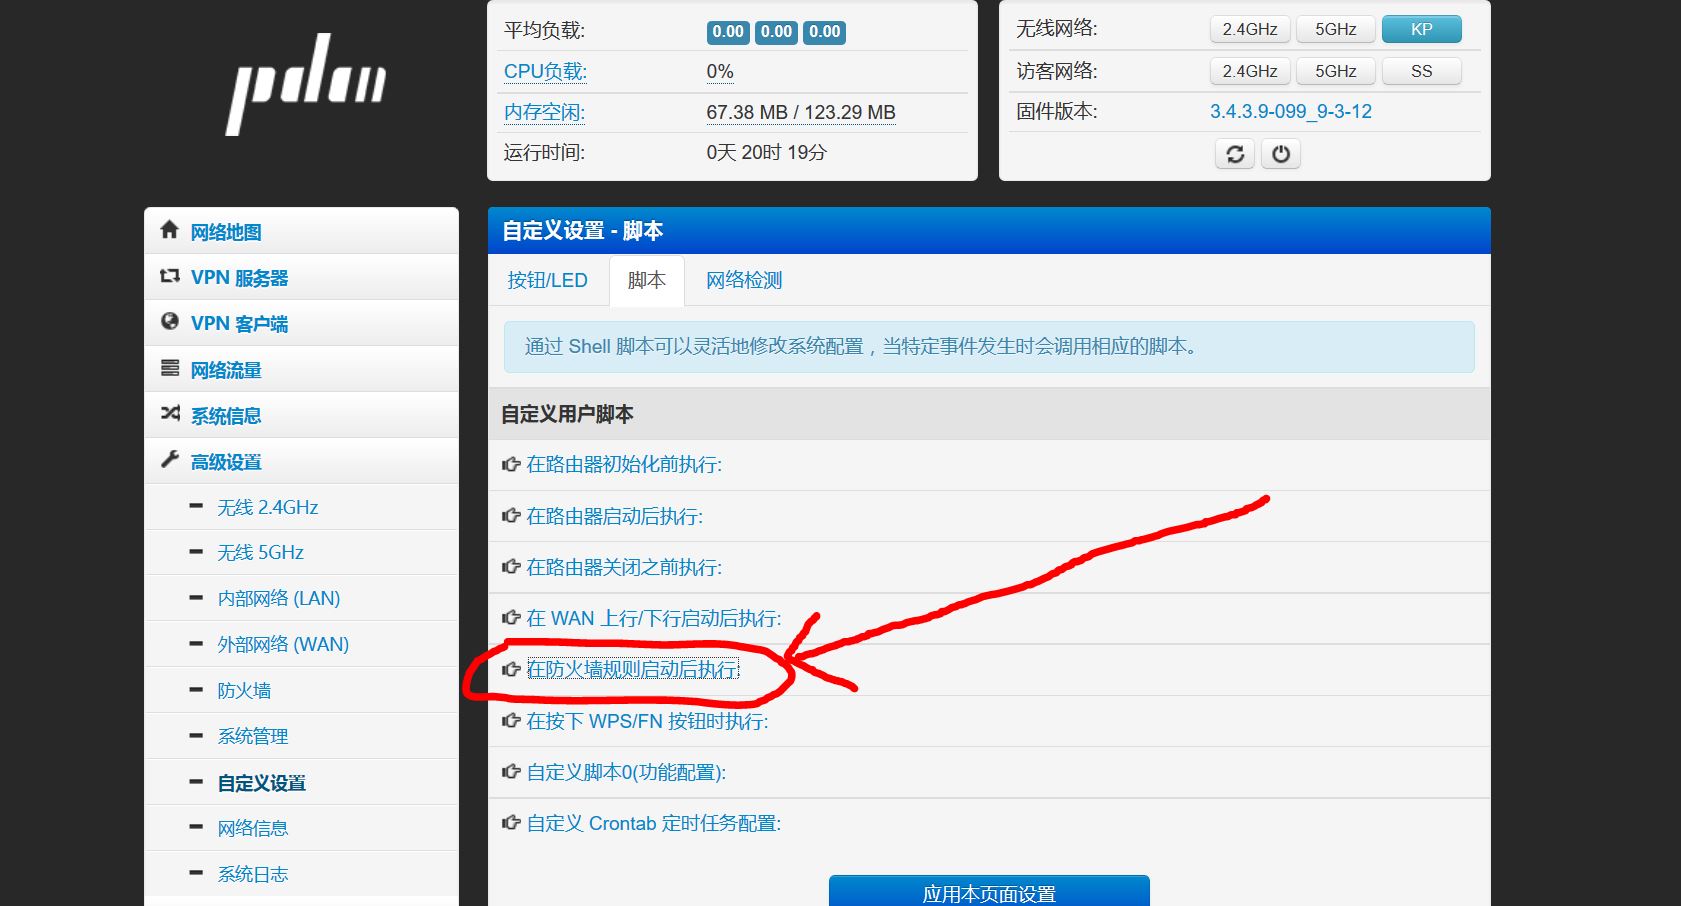Toggle wireless network 5GHz button
The image size is (1681, 906).
coord(1335,29)
